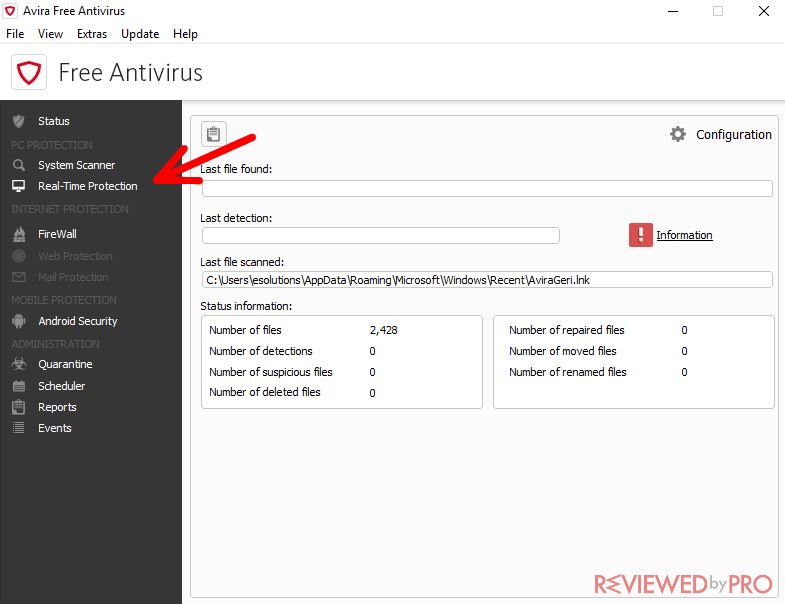Open the Events label
This screenshot has width=785, height=604.
pos(55,428)
